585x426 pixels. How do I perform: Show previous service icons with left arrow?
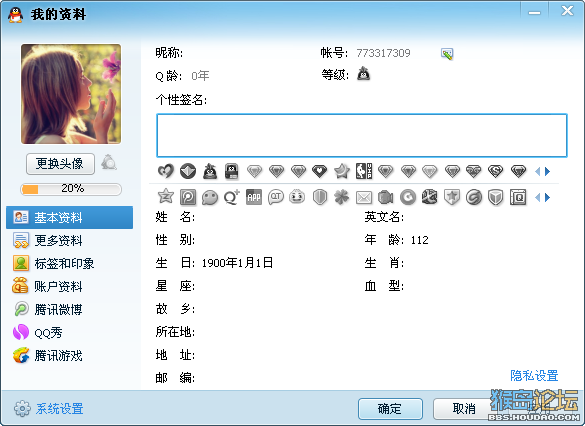tap(538, 197)
